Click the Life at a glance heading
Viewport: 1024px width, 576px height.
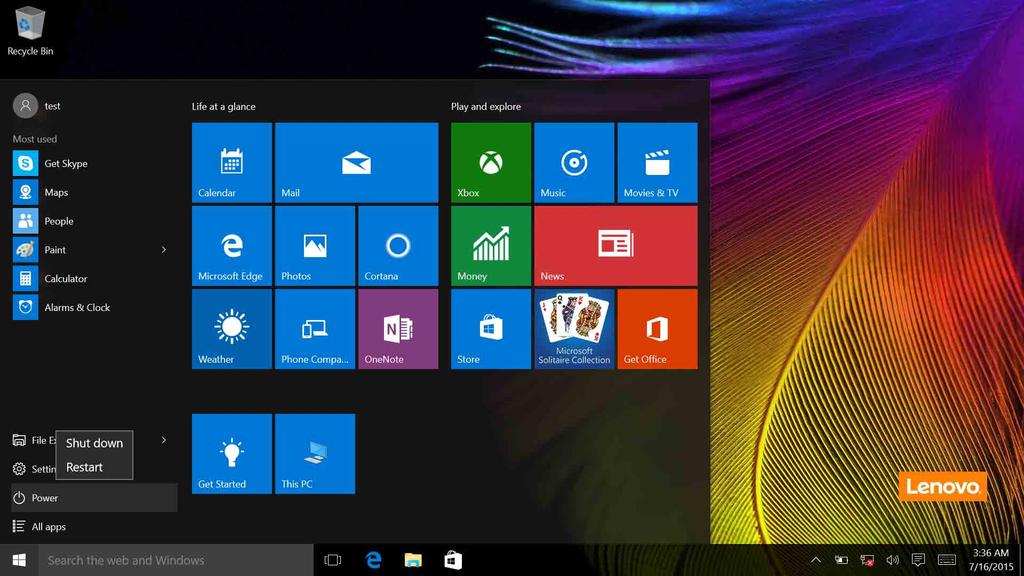tap(223, 106)
